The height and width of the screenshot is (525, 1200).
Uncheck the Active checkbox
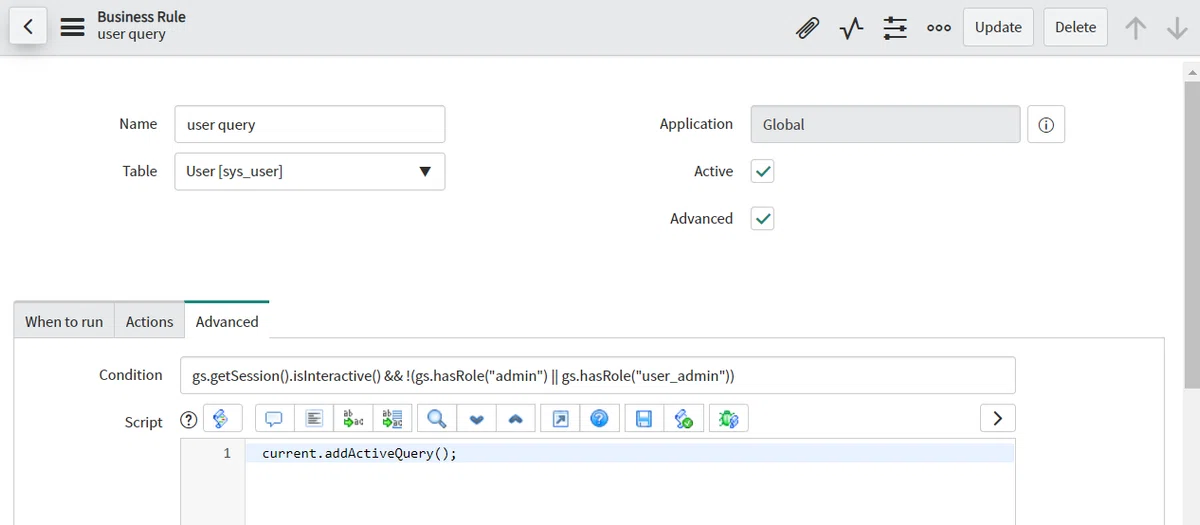(x=763, y=172)
